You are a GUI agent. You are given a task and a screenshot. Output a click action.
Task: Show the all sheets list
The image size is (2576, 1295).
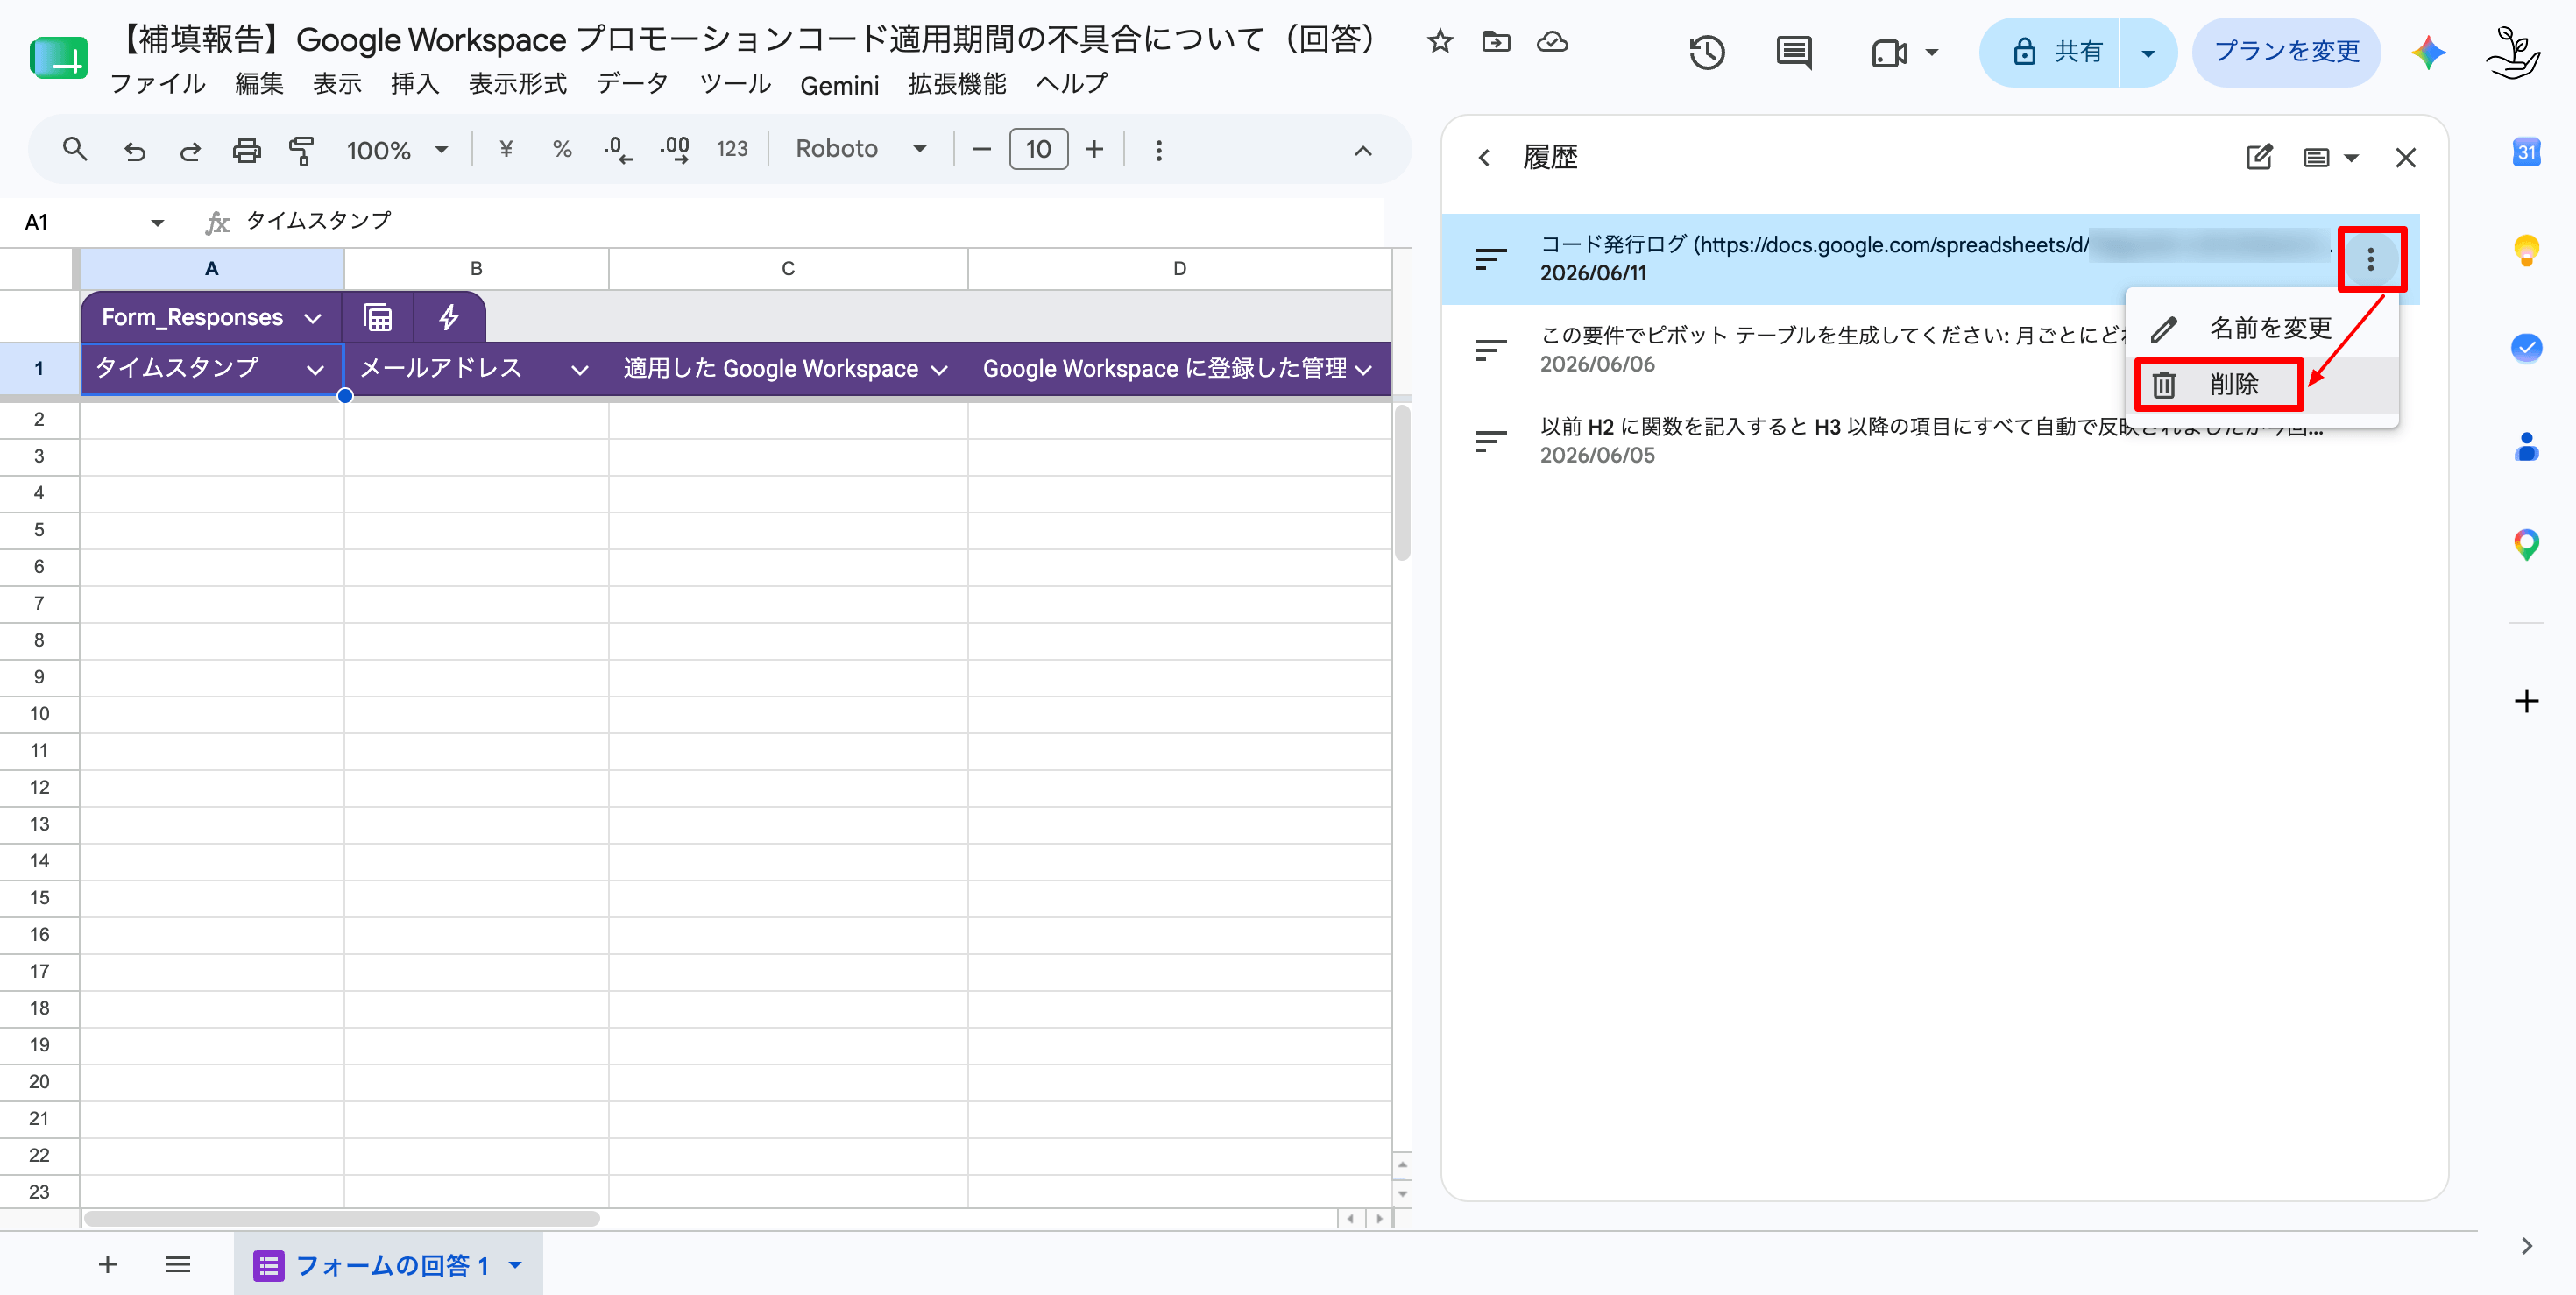(x=178, y=1265)
